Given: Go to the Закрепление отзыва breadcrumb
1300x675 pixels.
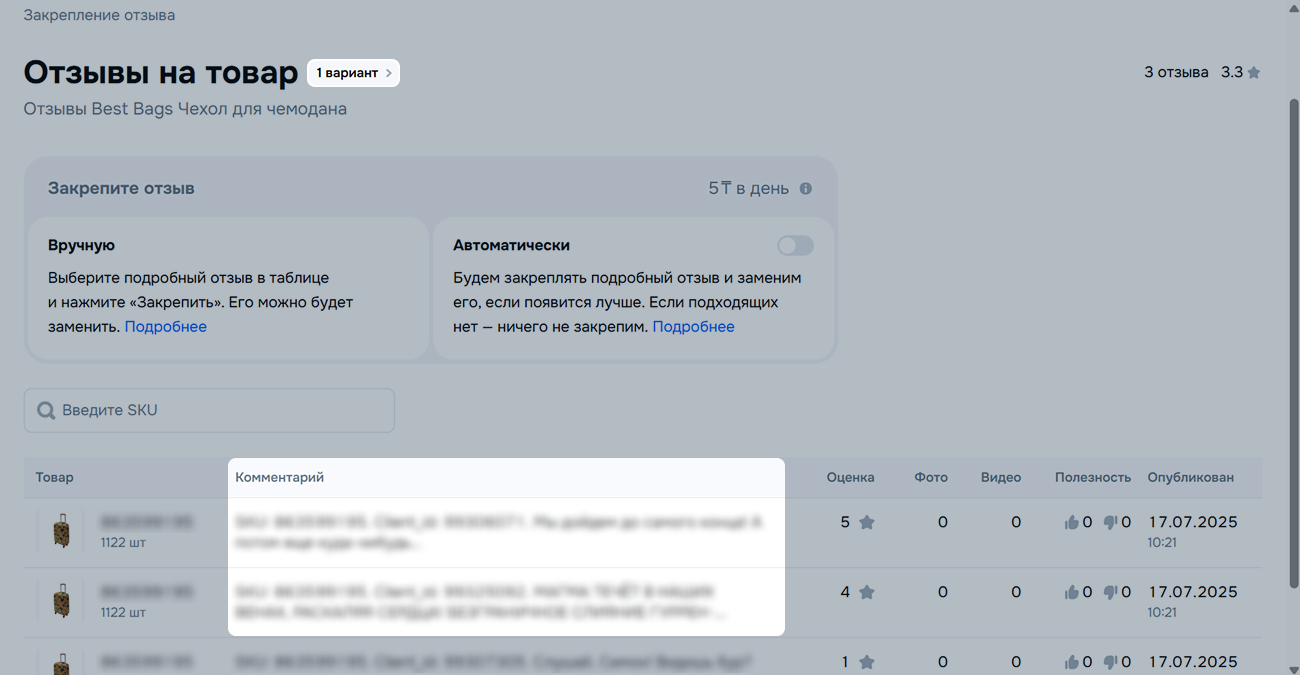Looking at the screenshot, I should coord(99,15).
